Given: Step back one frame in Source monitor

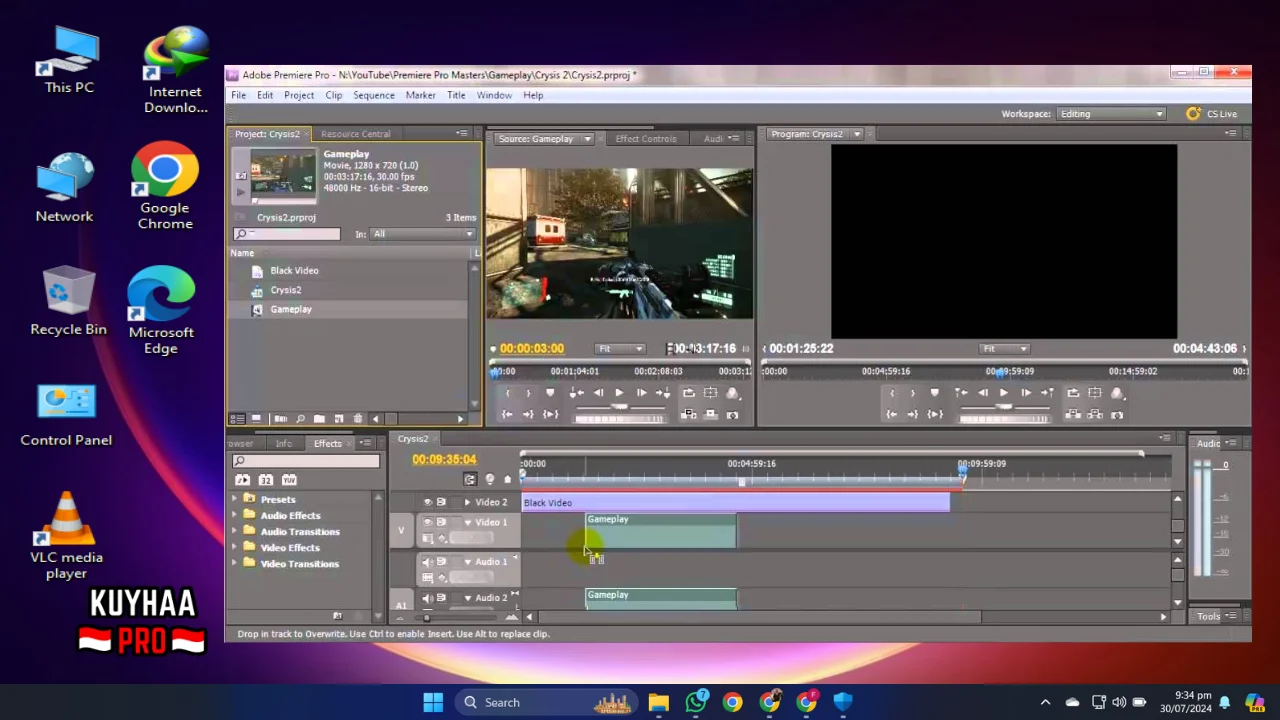Looking at the screenshot, I should 598,393.
